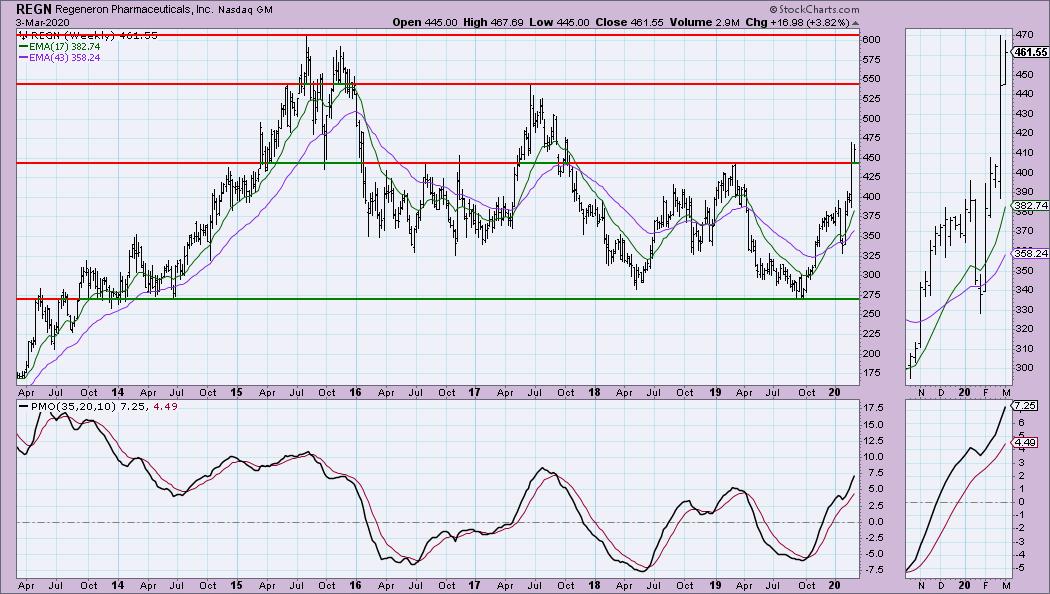The image size is (1050, 594).
Task: Click the Open 445.00 value
Action: click(x=425, y=22)
